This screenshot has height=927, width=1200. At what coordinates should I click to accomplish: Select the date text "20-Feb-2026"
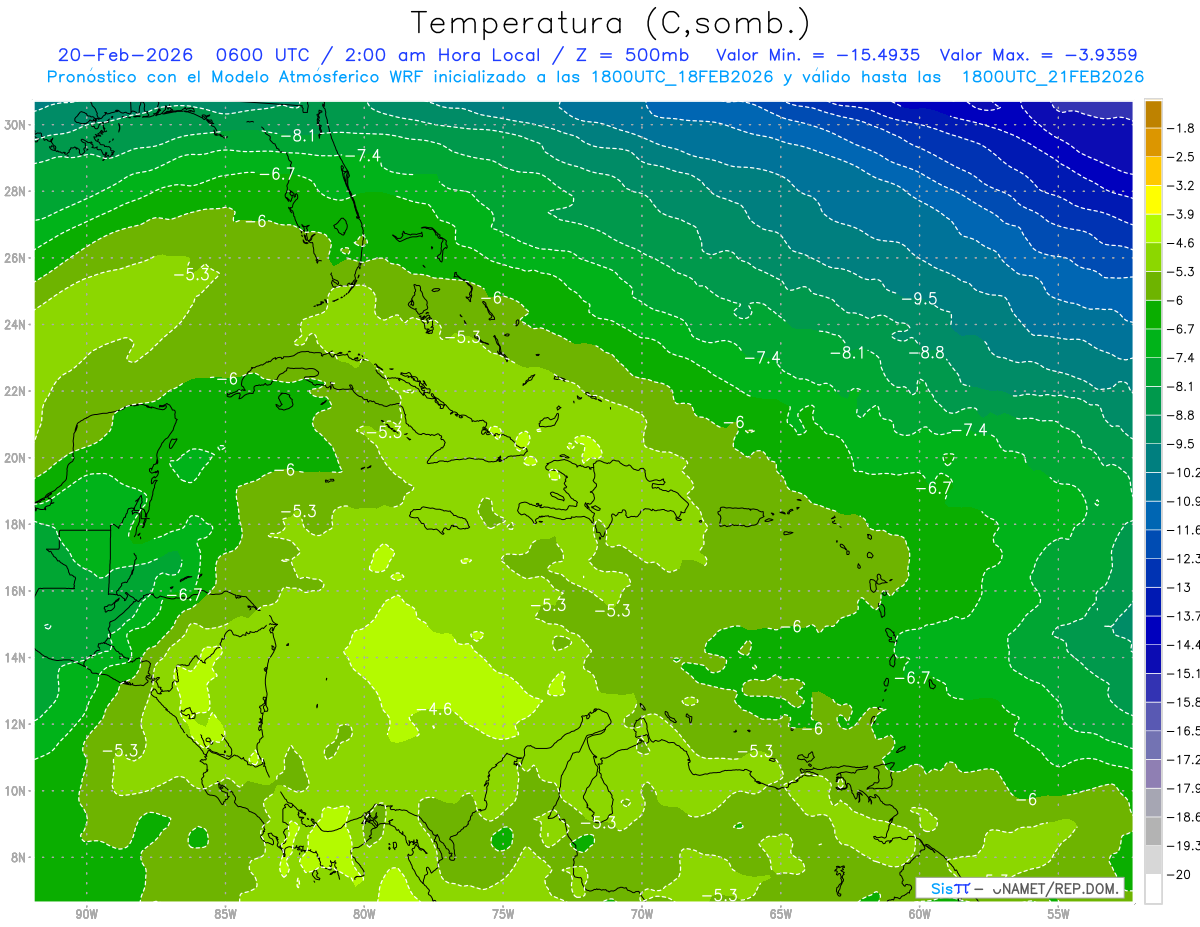[x=126, y=55]
